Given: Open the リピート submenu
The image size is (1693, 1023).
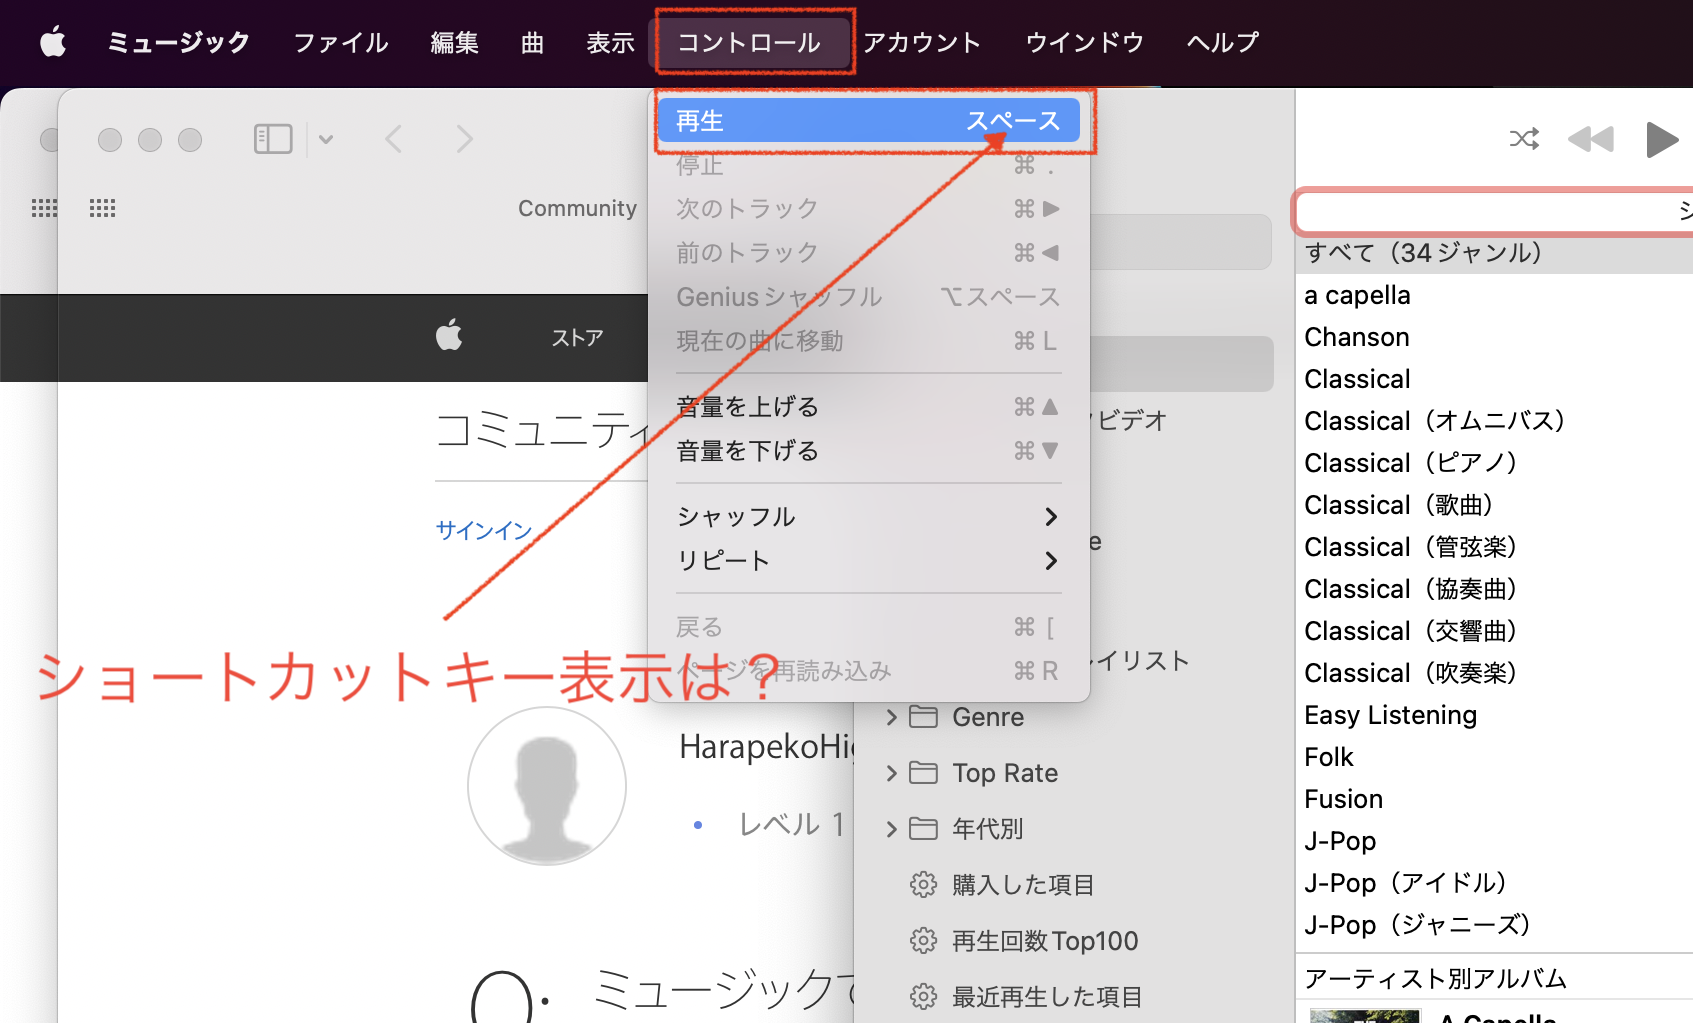Looking at the screenshot, I should pyautogui.click(x=867, y=561).
